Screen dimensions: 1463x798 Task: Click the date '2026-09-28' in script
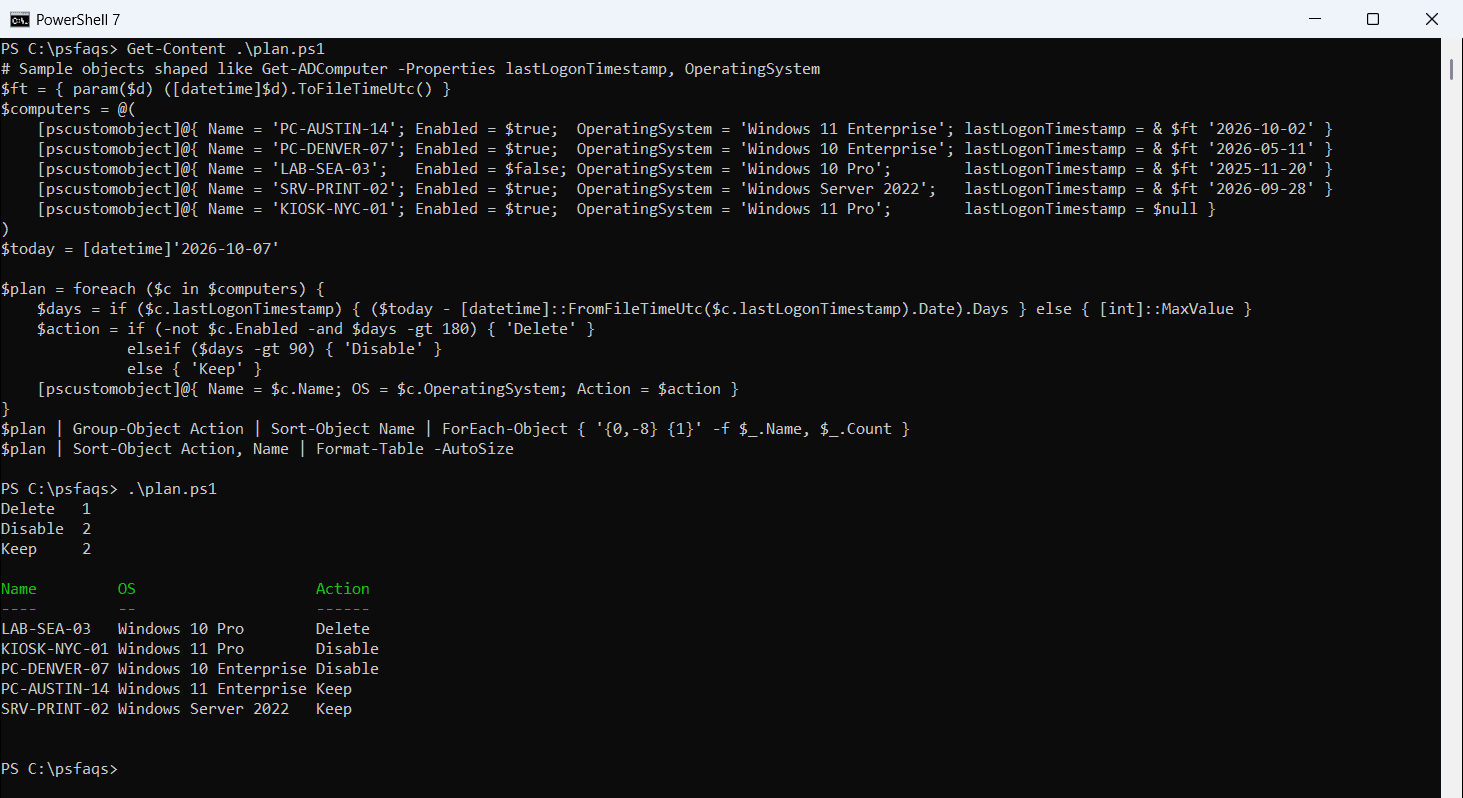(x=1260, y=189)
